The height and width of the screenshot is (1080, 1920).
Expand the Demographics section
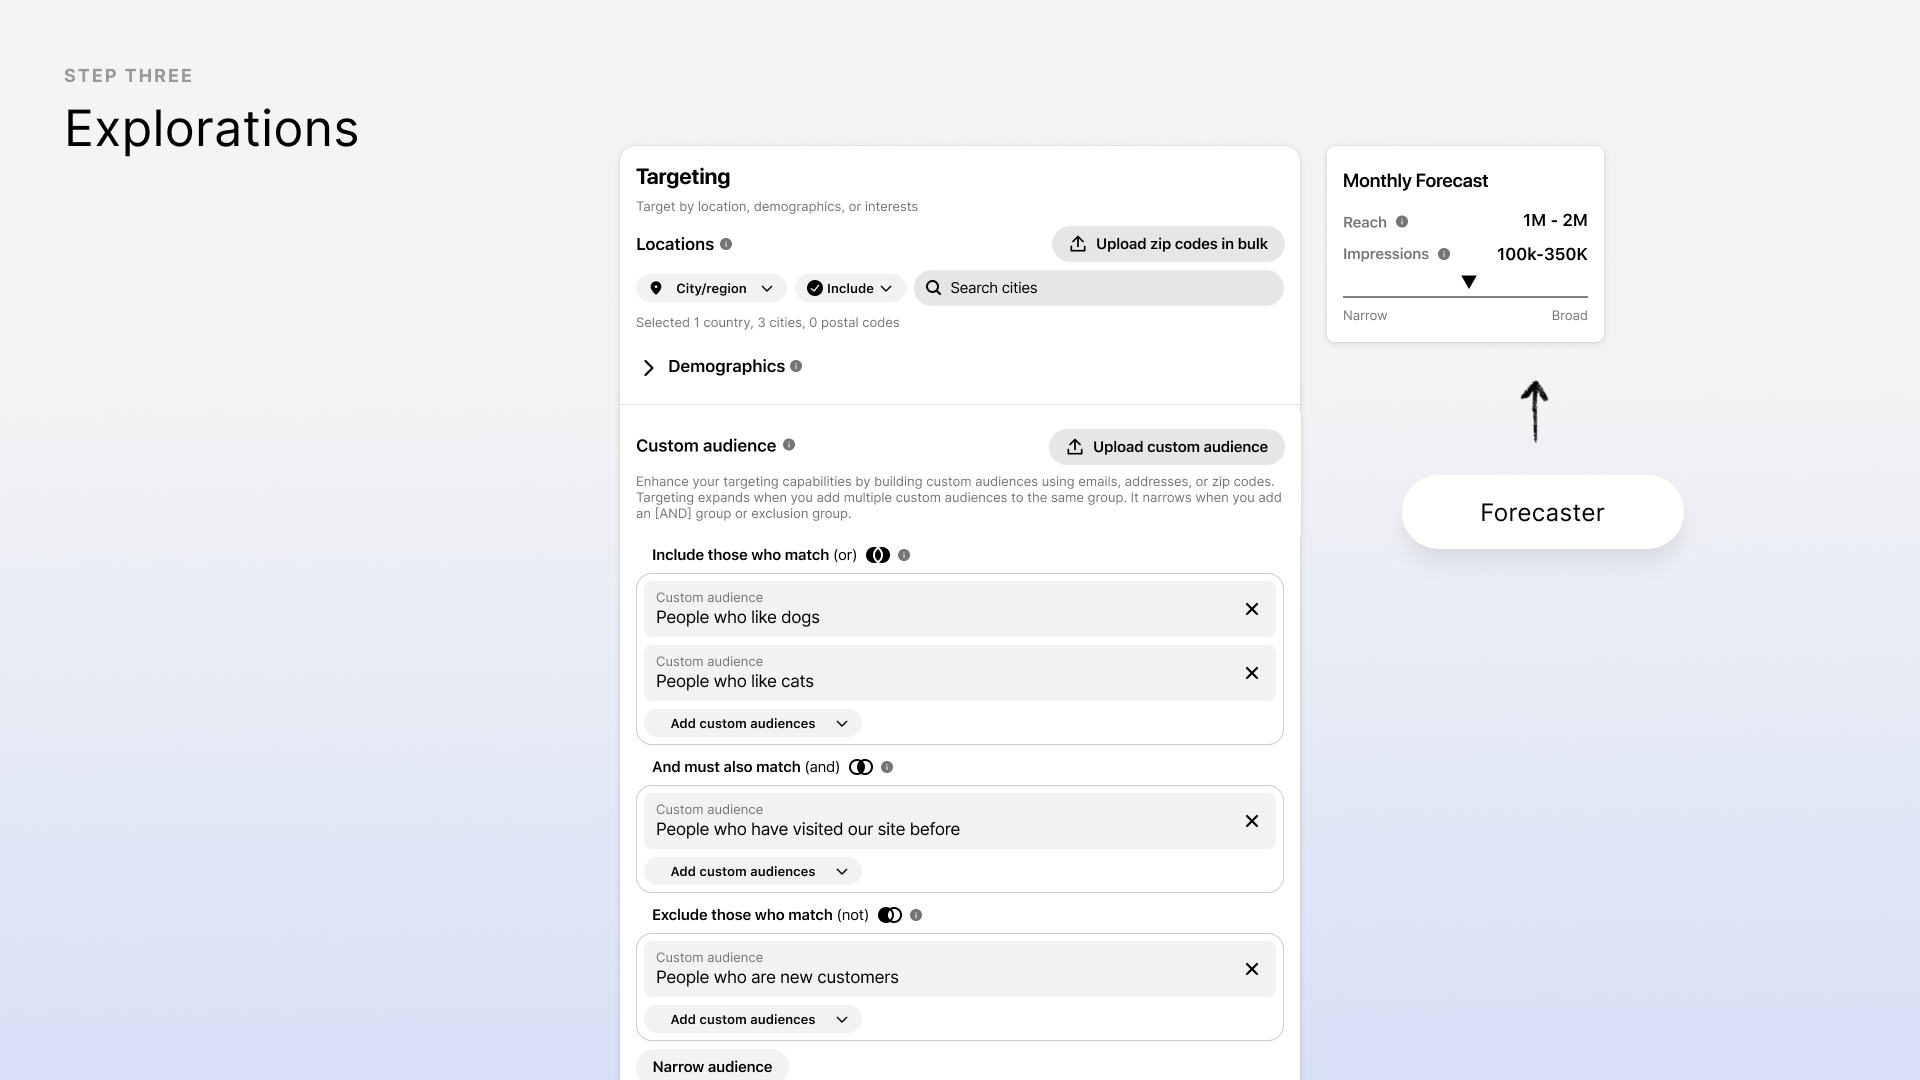649,367
